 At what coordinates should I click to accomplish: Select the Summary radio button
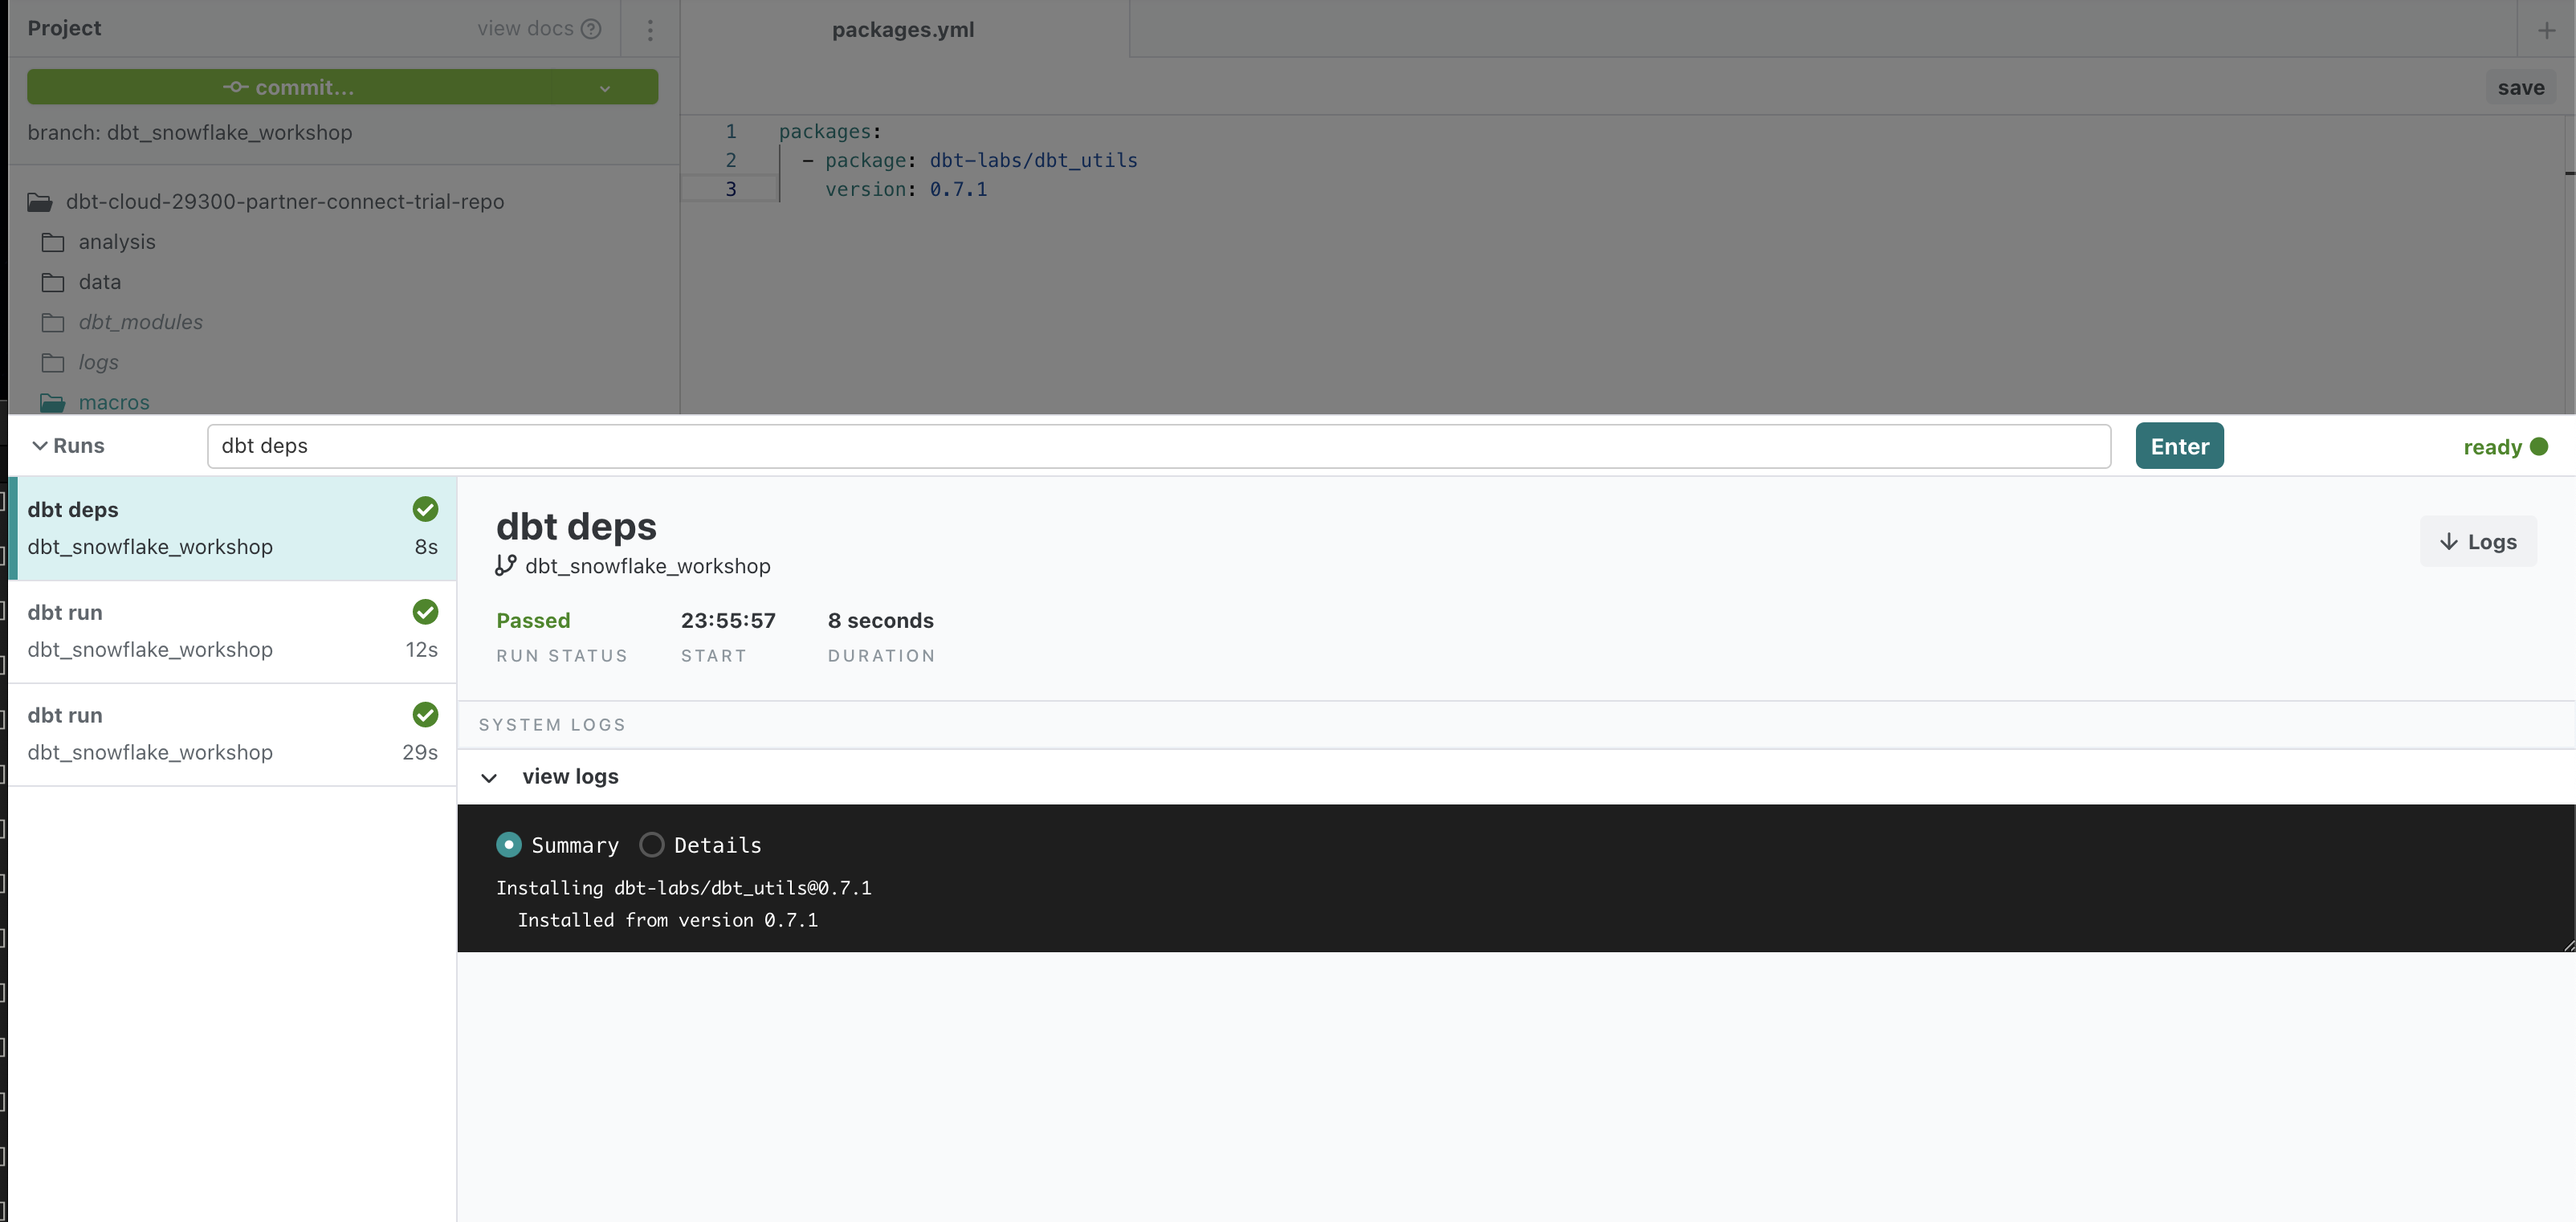tap(509, 845)
